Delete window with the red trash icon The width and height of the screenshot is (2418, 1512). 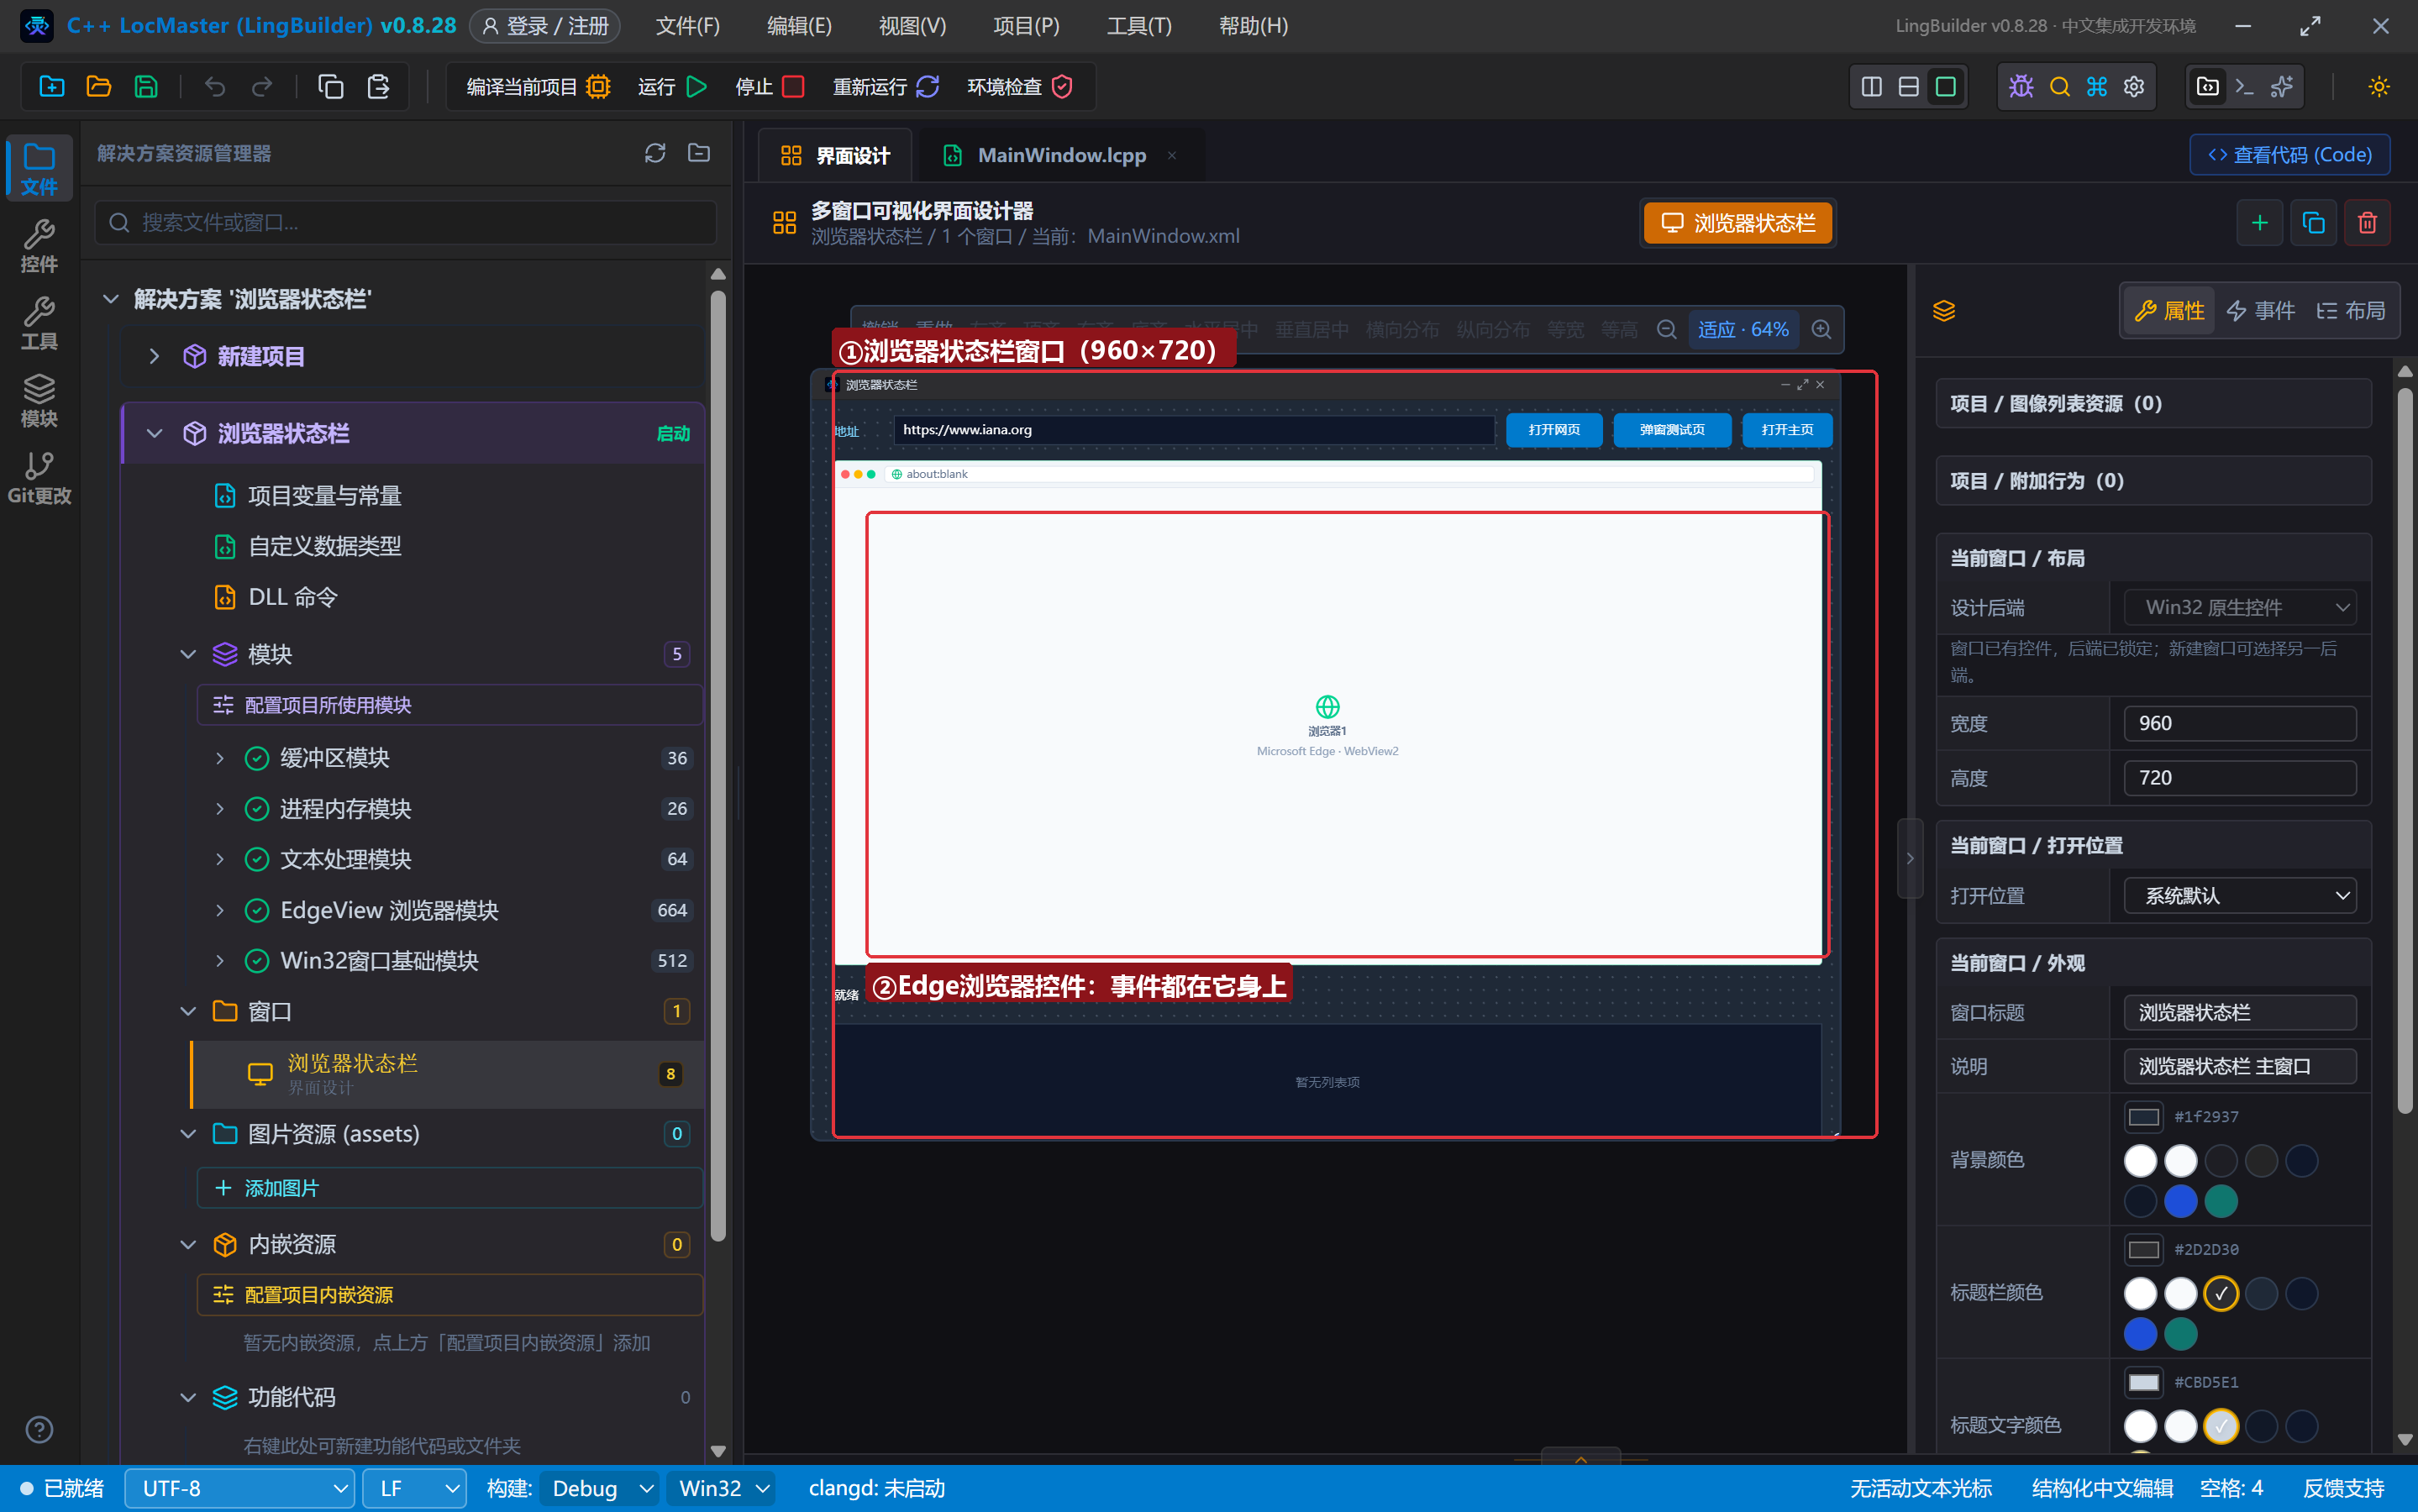2367,222
